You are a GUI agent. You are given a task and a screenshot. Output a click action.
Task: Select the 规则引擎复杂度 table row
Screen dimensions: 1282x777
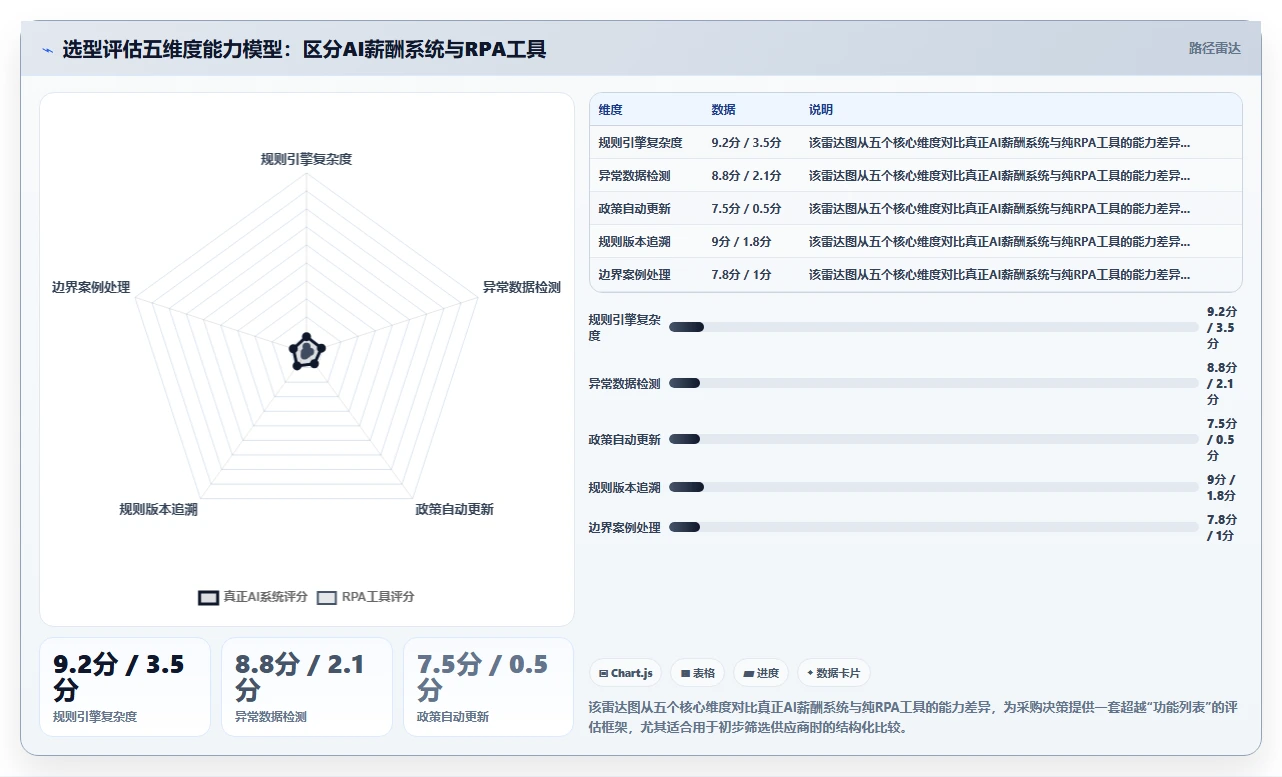pos(915,143)
